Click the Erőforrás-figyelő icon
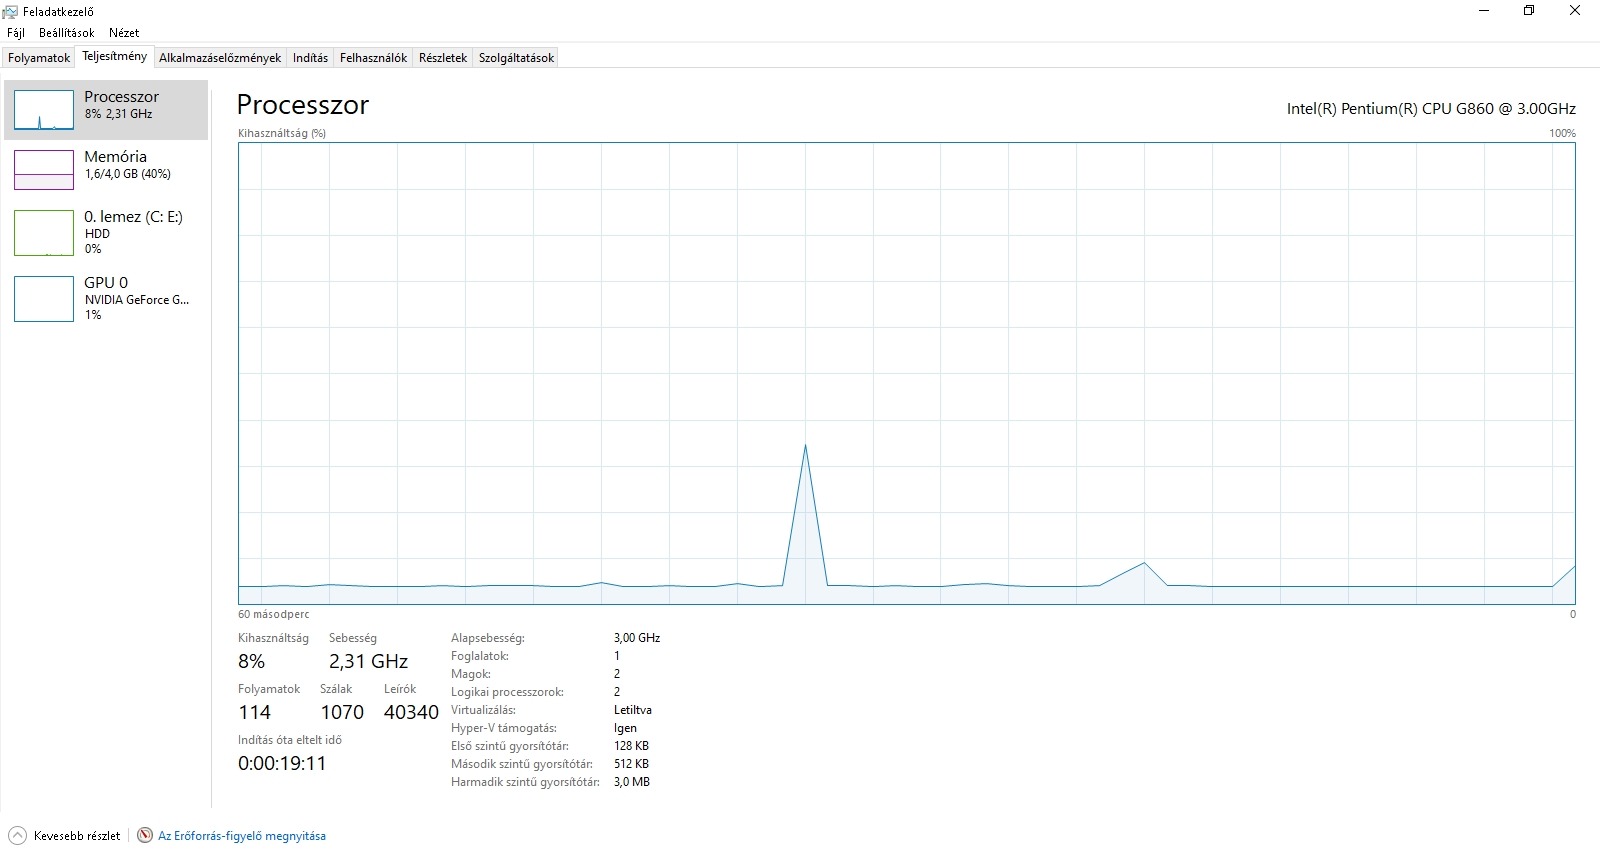Viewport: 1600px width, 857px height. (x=145, y=836)
